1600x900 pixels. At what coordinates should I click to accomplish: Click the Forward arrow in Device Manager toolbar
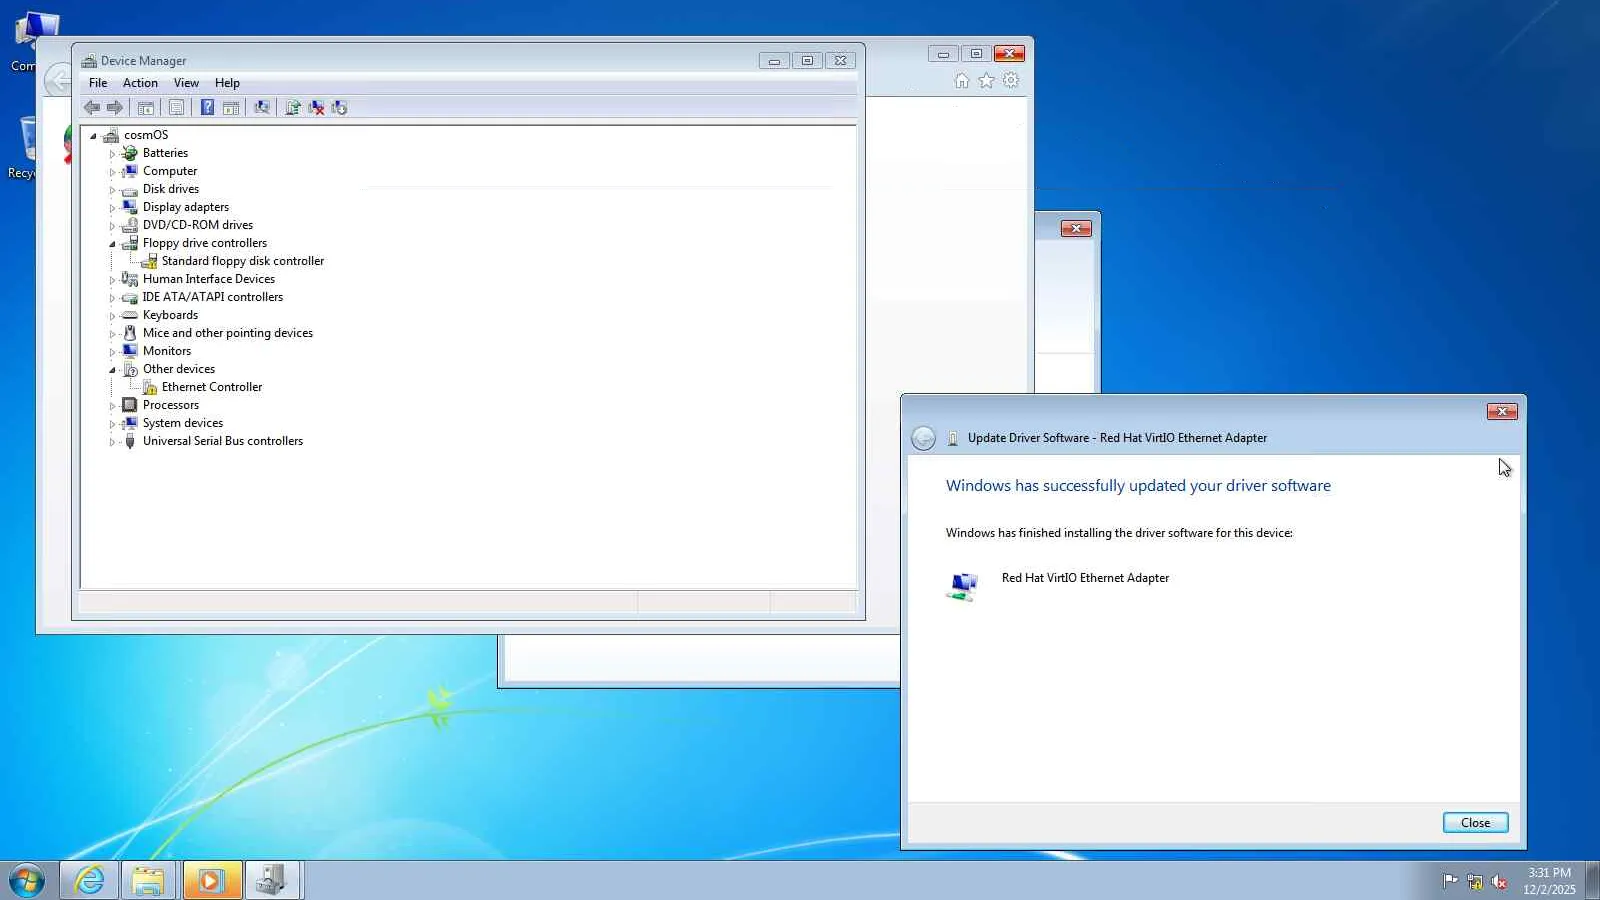pos(115,108)
